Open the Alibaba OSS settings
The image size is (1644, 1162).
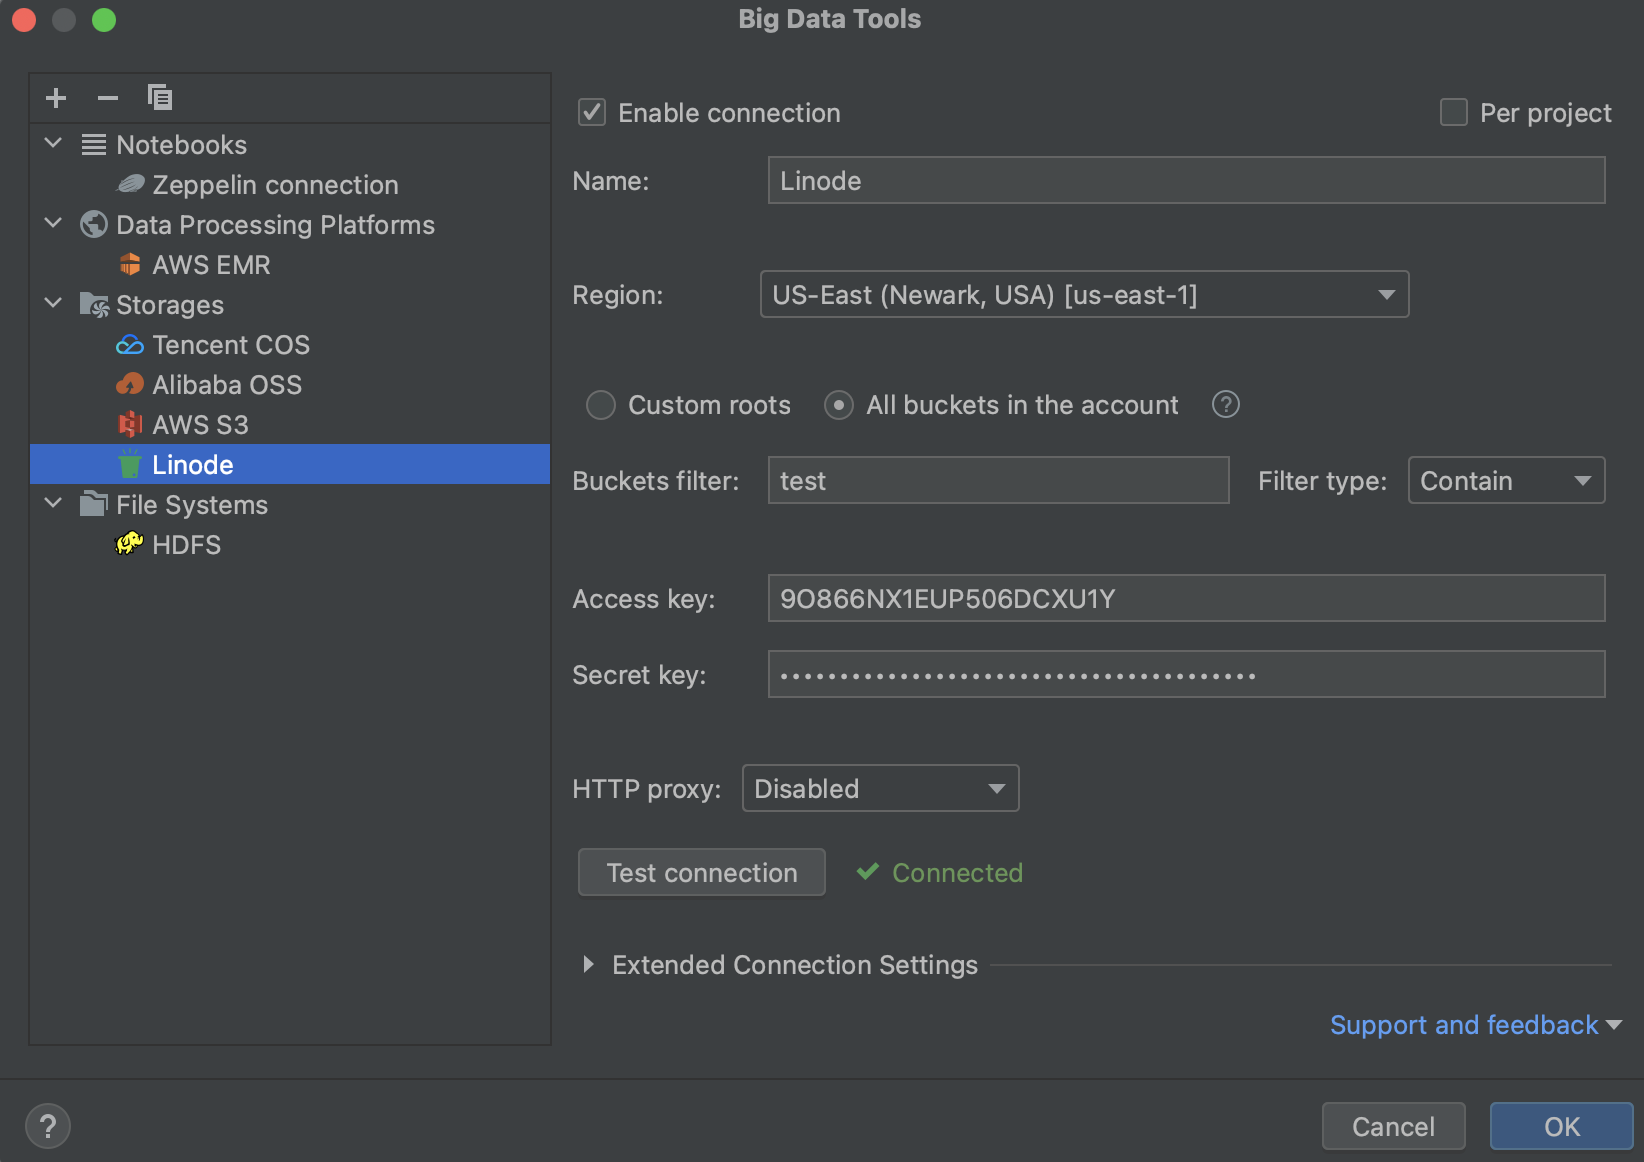click(x=227, y=384)
